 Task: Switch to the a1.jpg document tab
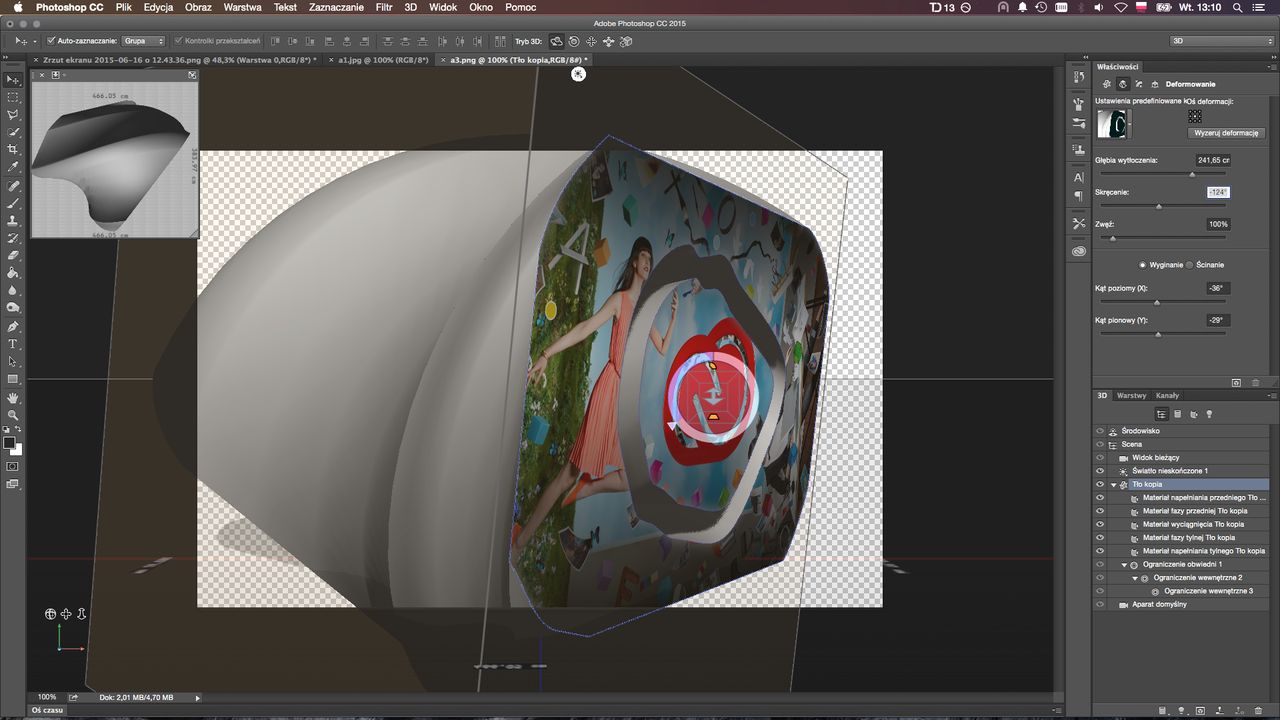tap(383, 60)
